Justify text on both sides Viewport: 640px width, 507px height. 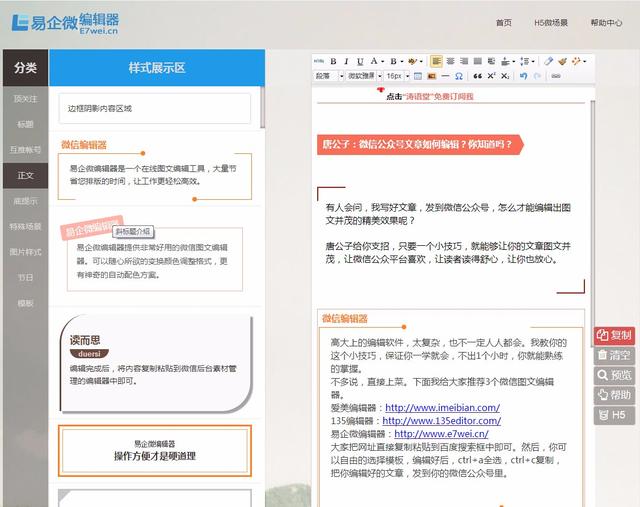click(478, 61)
